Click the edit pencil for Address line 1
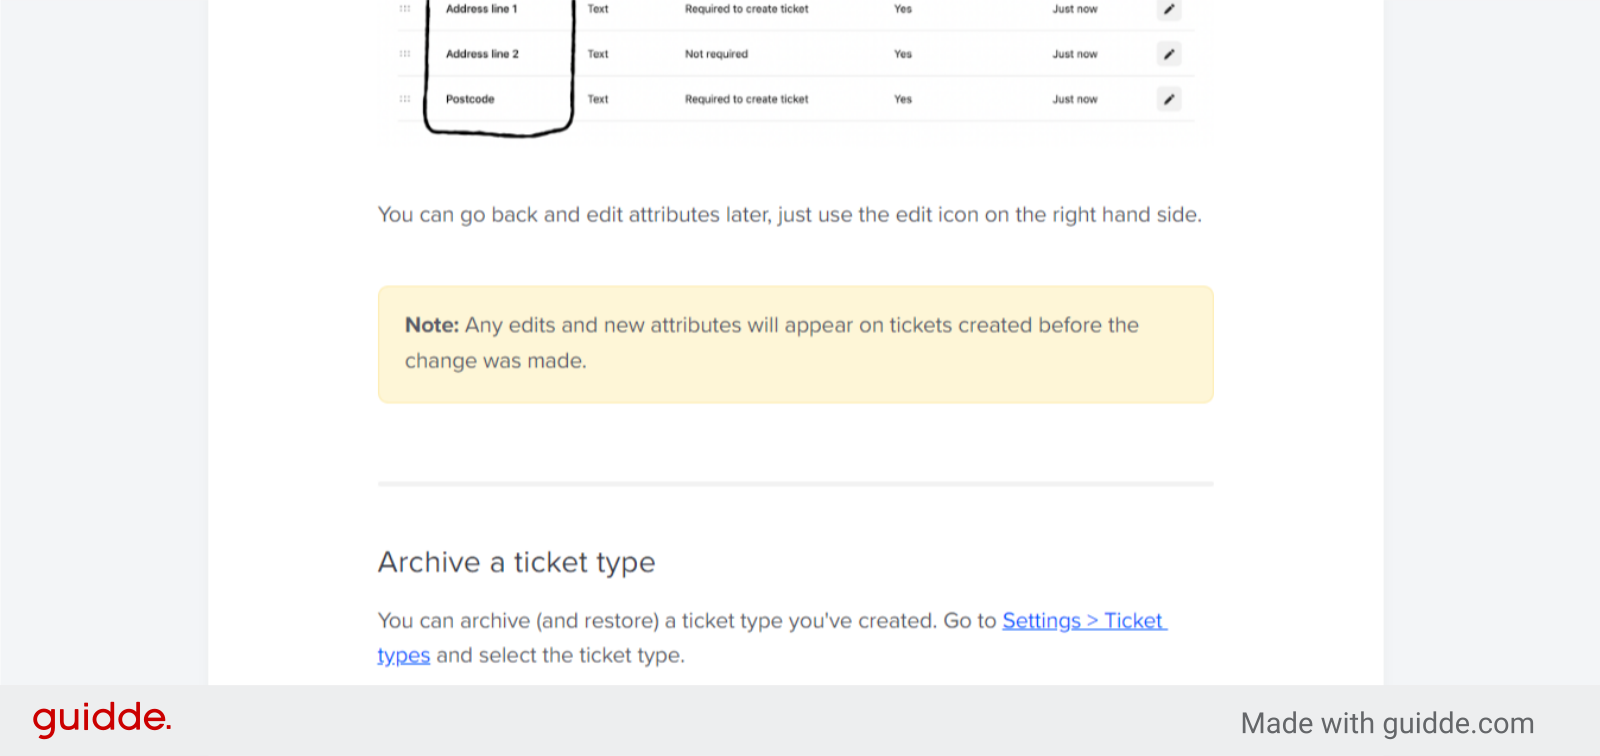The image size is (1600, 756). point(1168,9)
